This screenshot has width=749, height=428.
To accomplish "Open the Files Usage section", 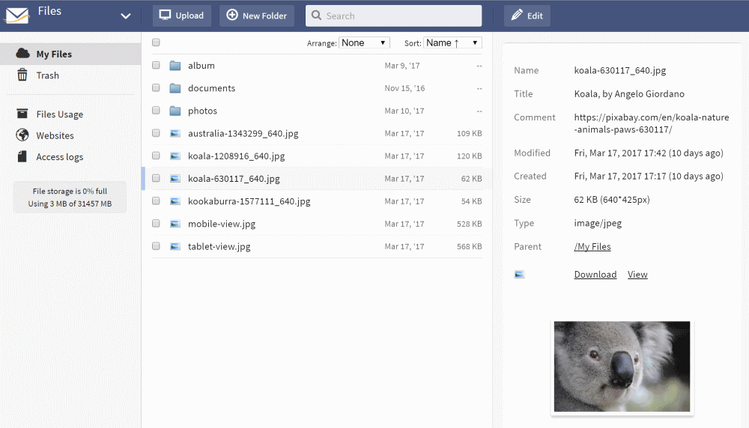I will coord(59,114).
